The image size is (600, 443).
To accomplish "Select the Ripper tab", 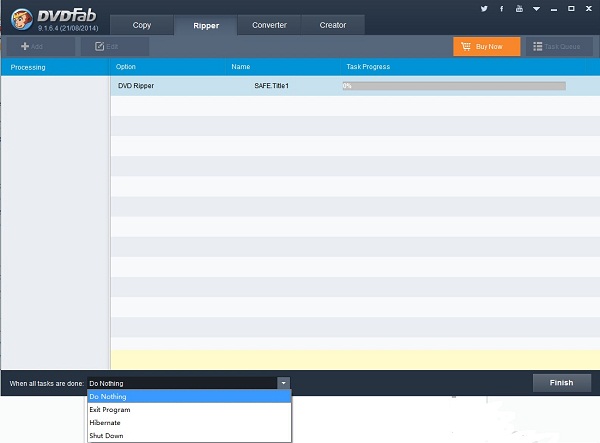I will click(206, 26).
